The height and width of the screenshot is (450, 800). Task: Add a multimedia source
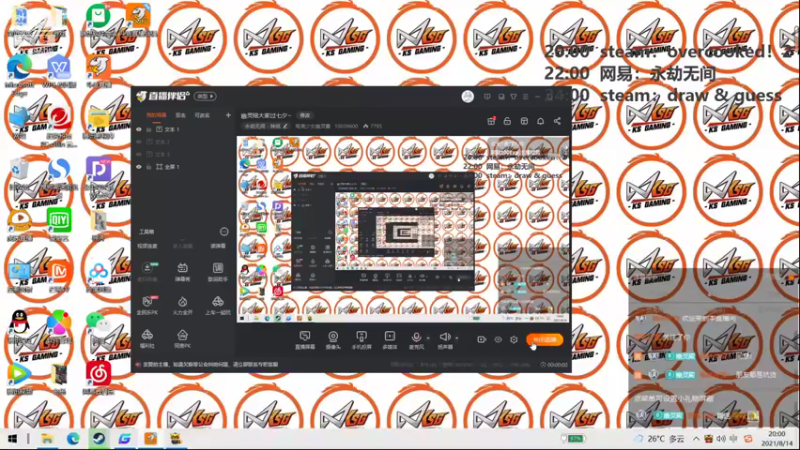point(389,339)
